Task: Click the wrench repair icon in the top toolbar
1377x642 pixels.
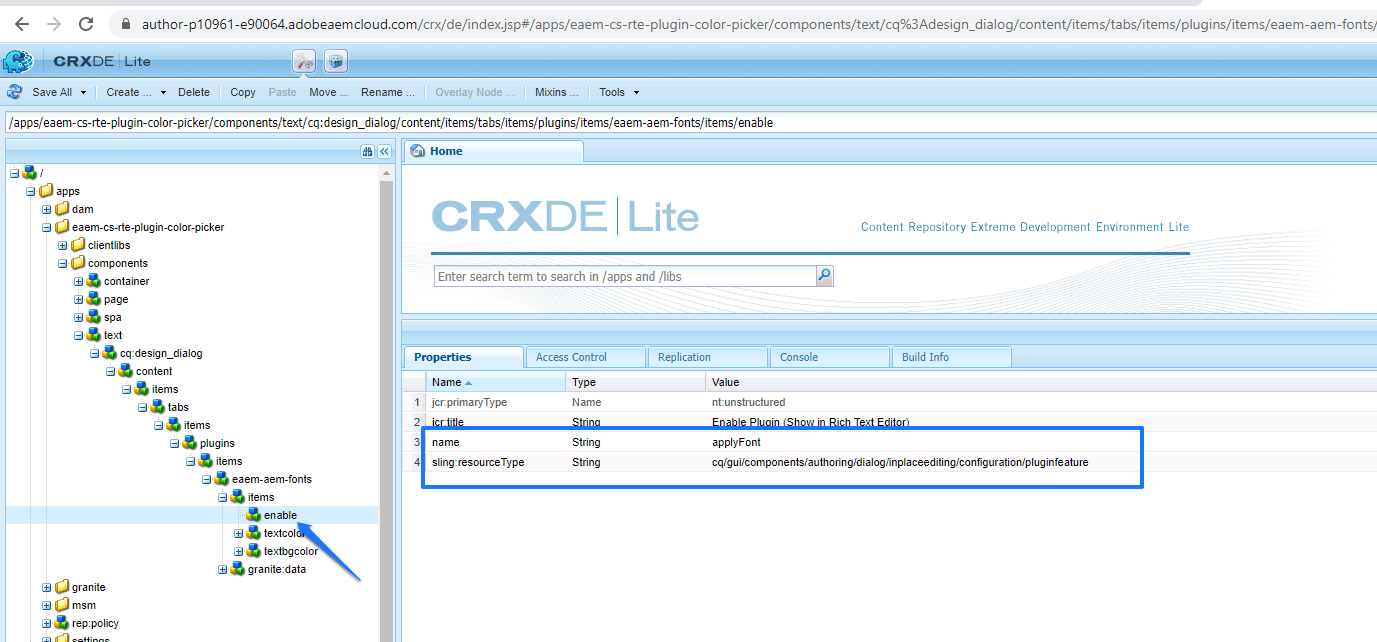Action: click(303, 61)
